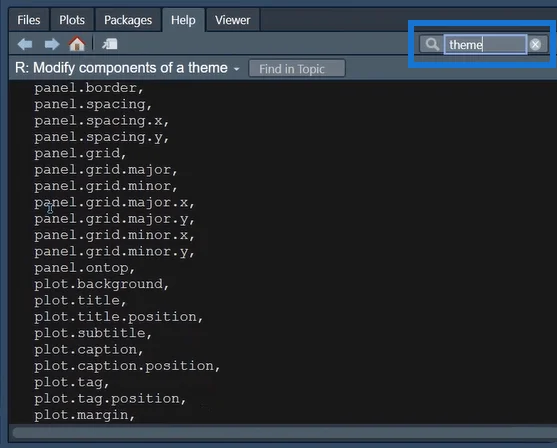Focus the help search box with theme
Image resolution: width=557 pixels, height=448 pixels.
click(x=485, y=44)
